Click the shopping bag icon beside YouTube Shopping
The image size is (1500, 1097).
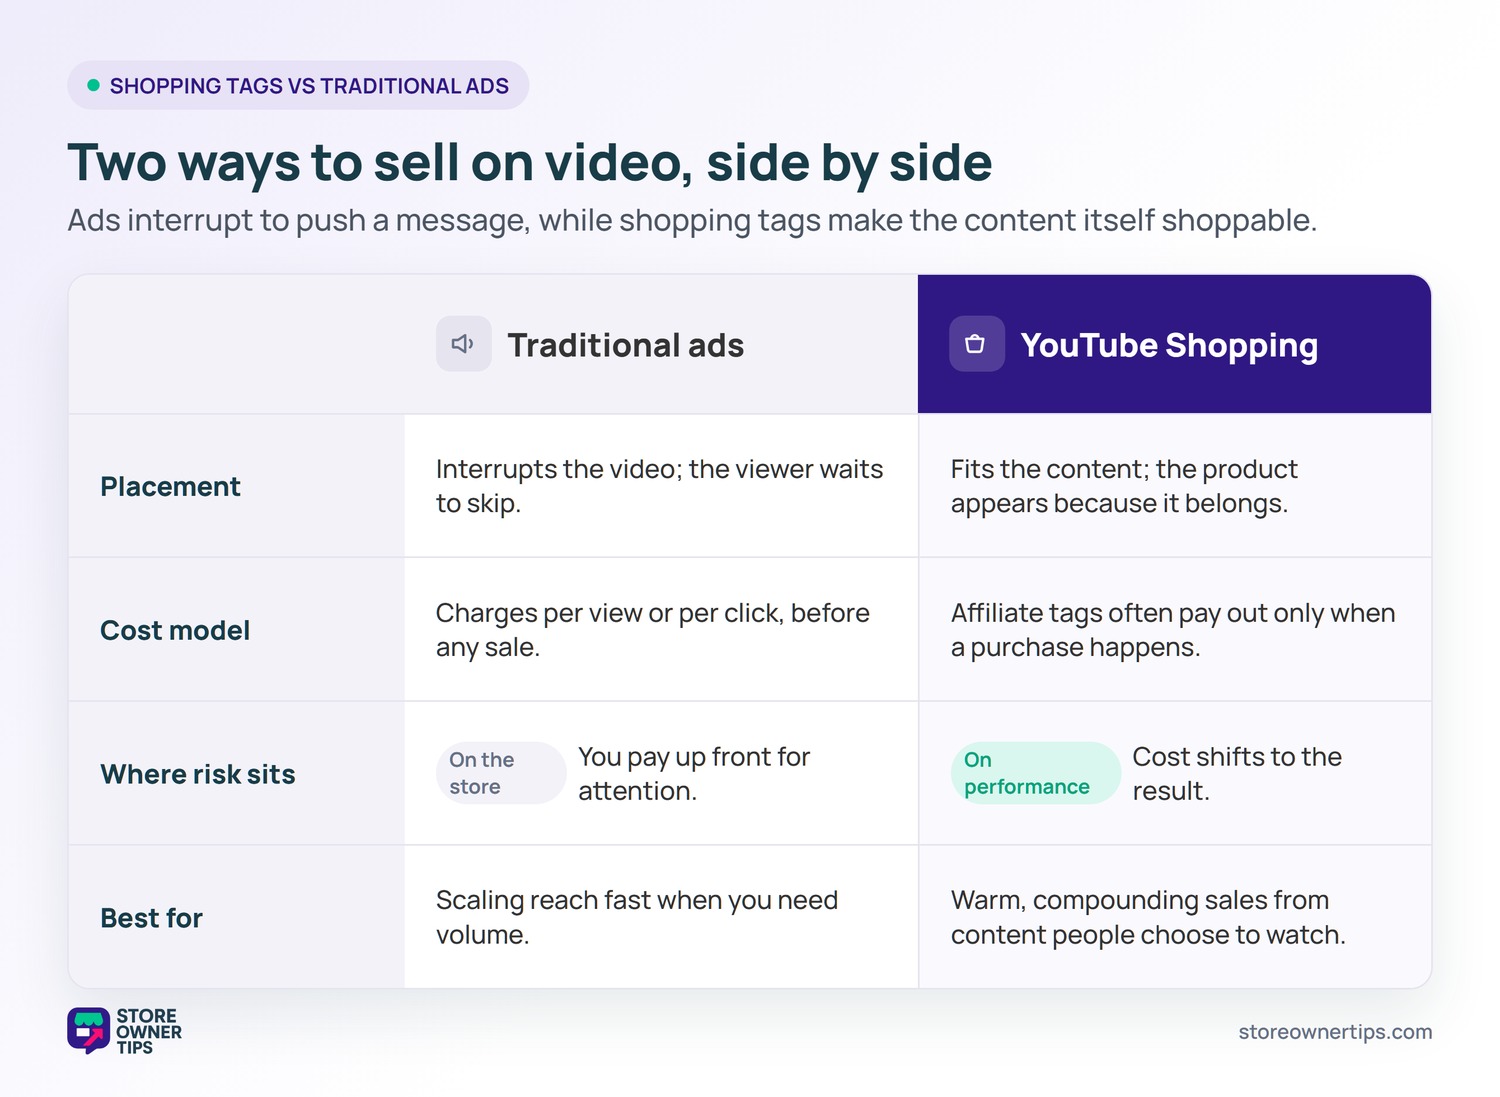tap(976, 344)
